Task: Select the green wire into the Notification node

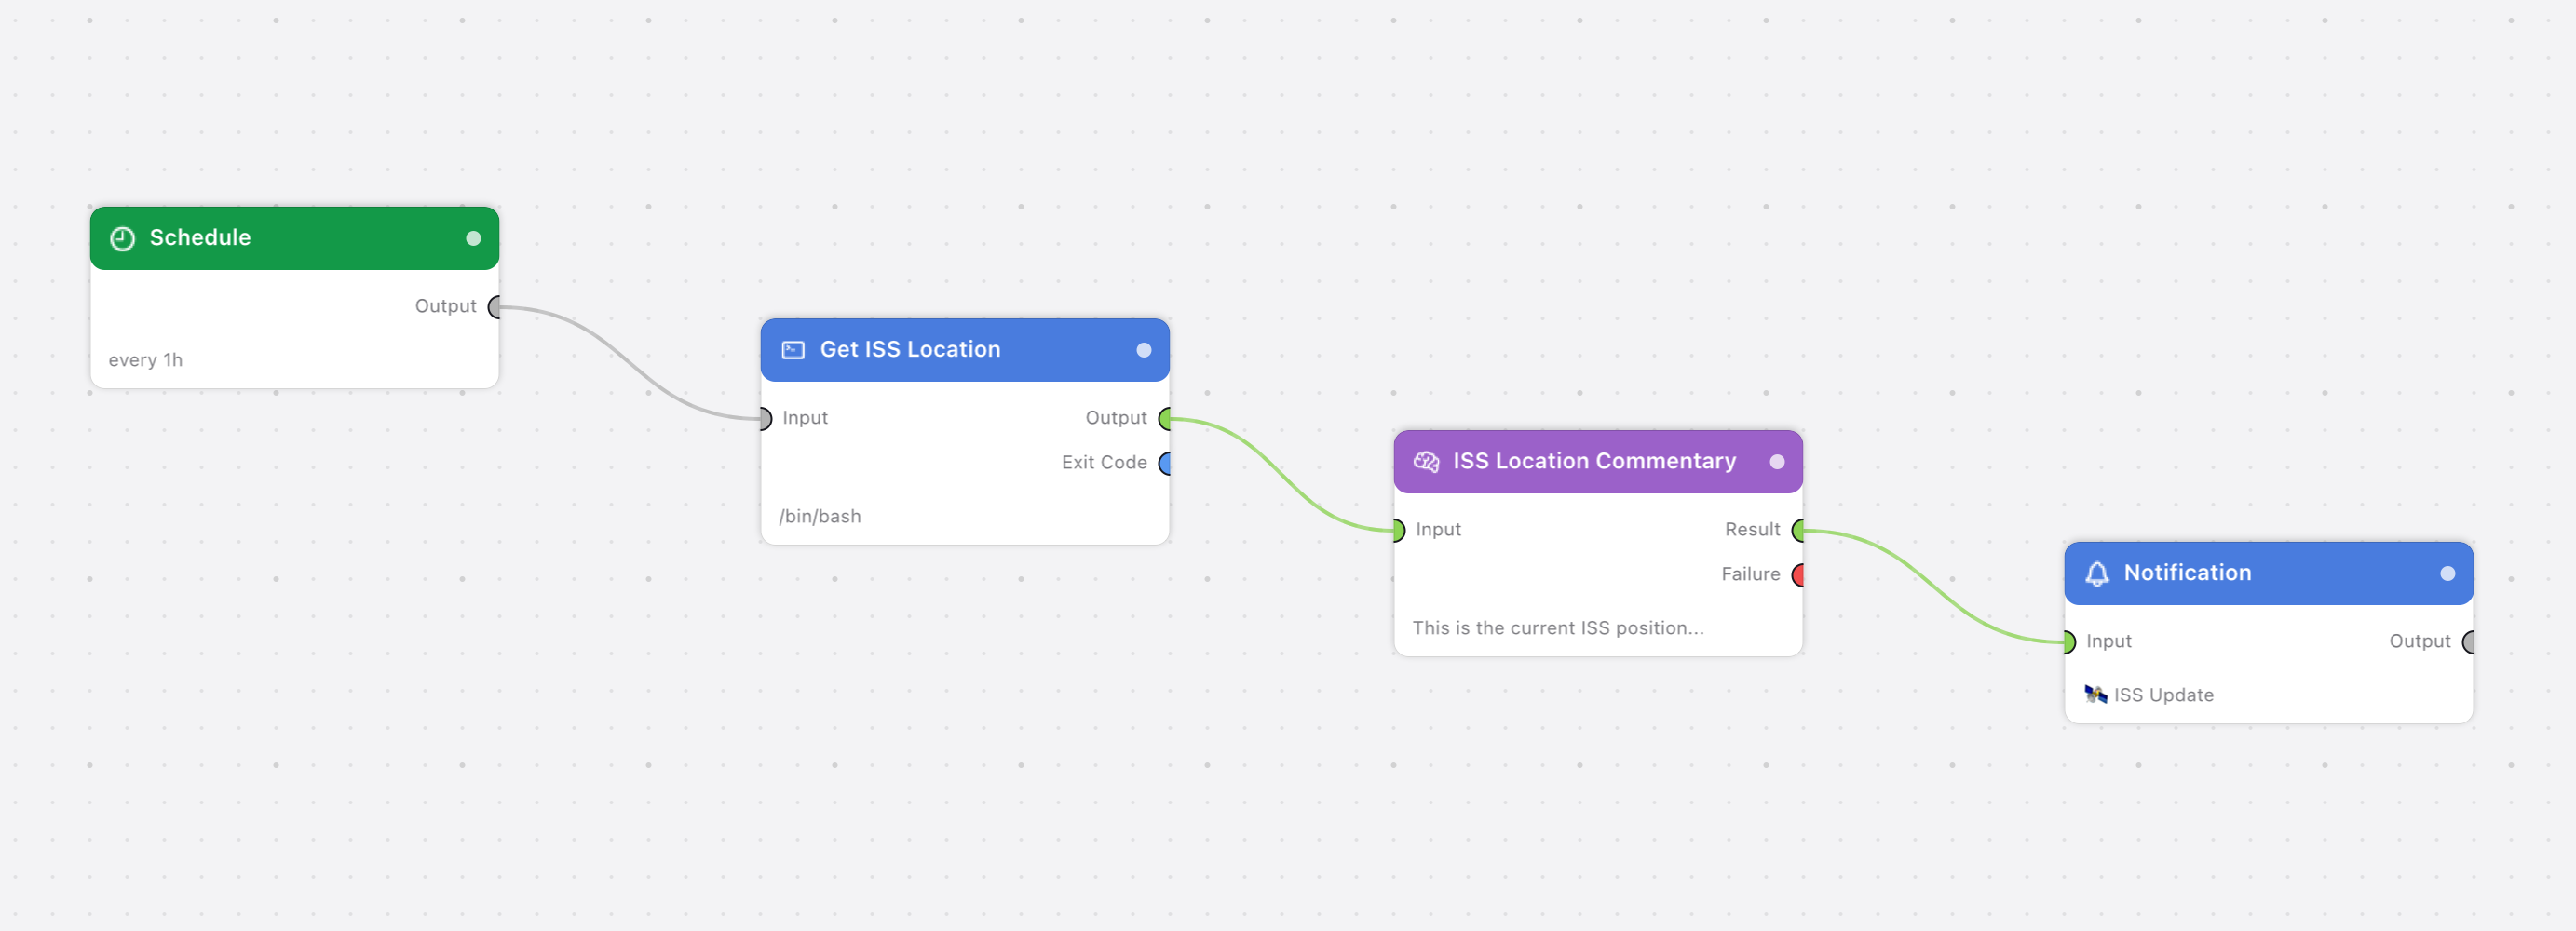Action: click(1934, 586)
